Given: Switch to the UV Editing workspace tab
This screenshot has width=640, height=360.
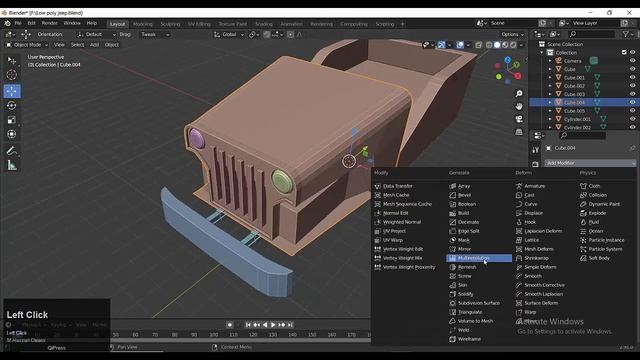Looking at the screenshot, I should pyautogui.click(x=199, y=24).
